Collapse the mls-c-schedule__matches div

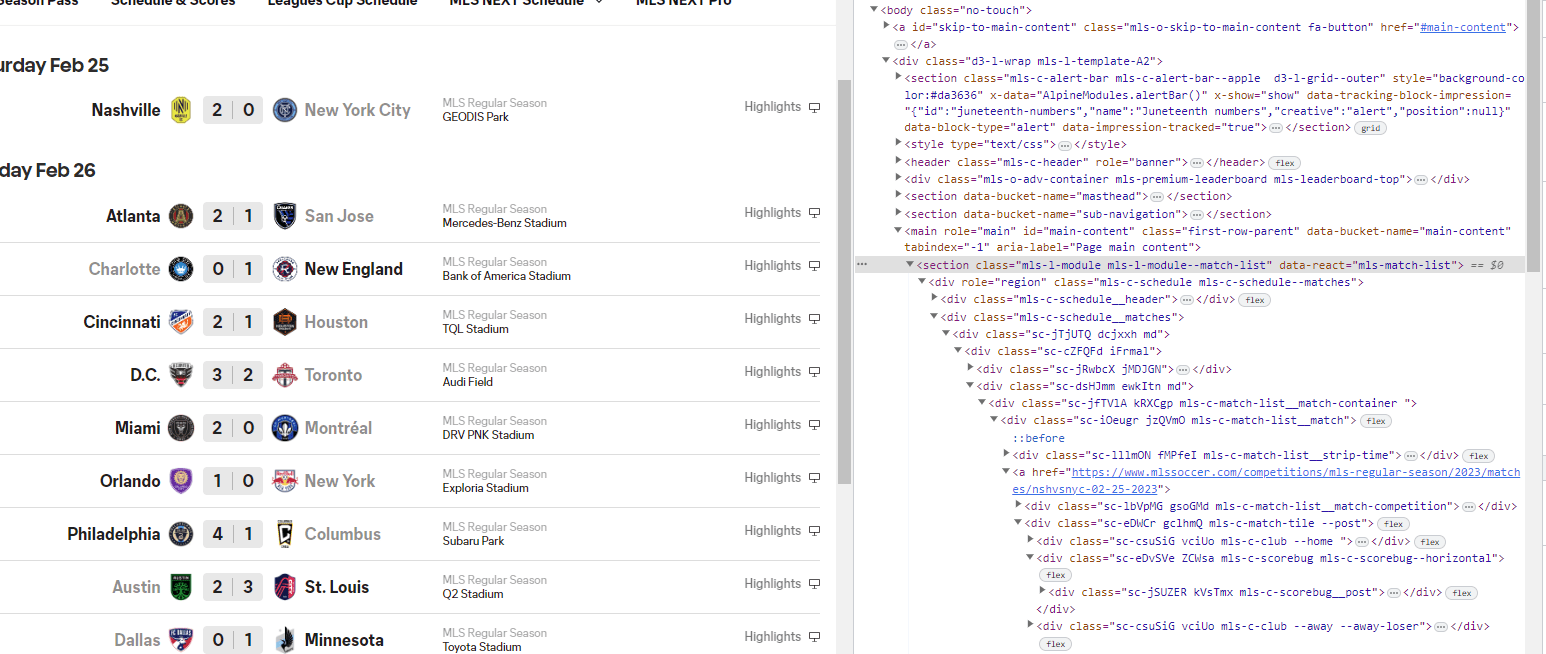(x=934, y=317)
